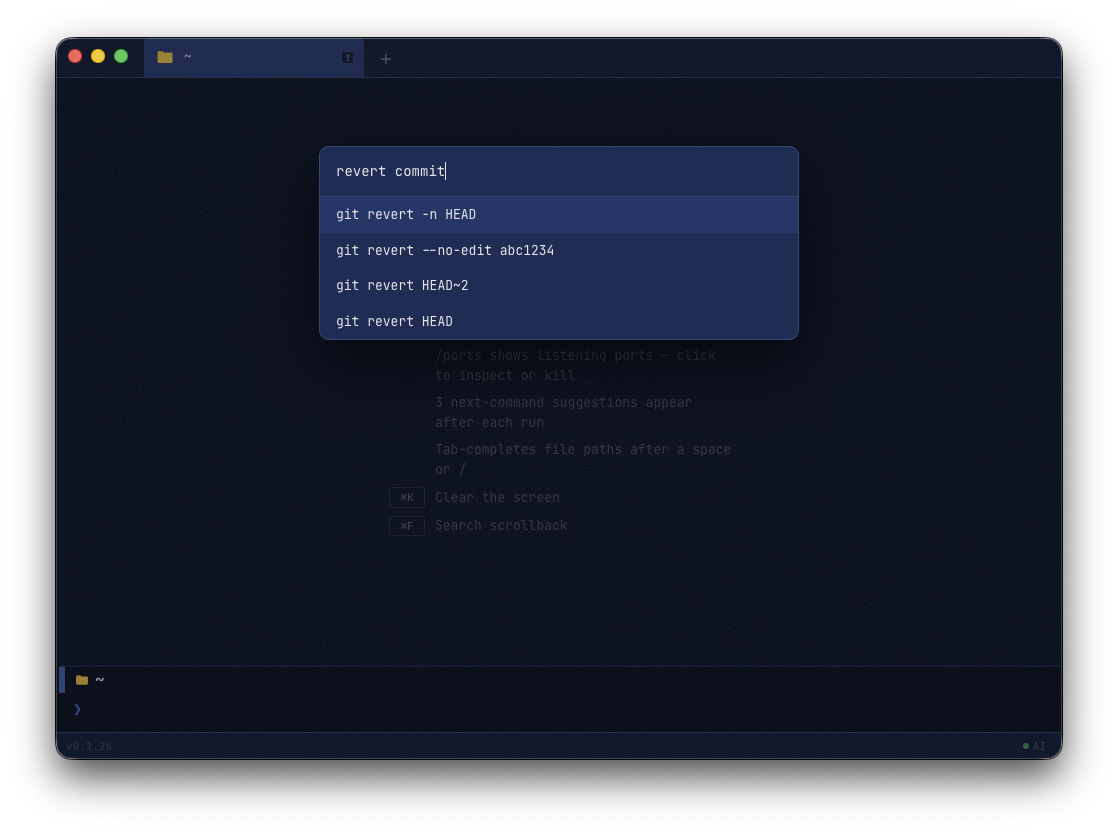Image resolution: width=1118 pixels, height=833 pixels.
Task: Click the green maximize window button
Action: 121,56
